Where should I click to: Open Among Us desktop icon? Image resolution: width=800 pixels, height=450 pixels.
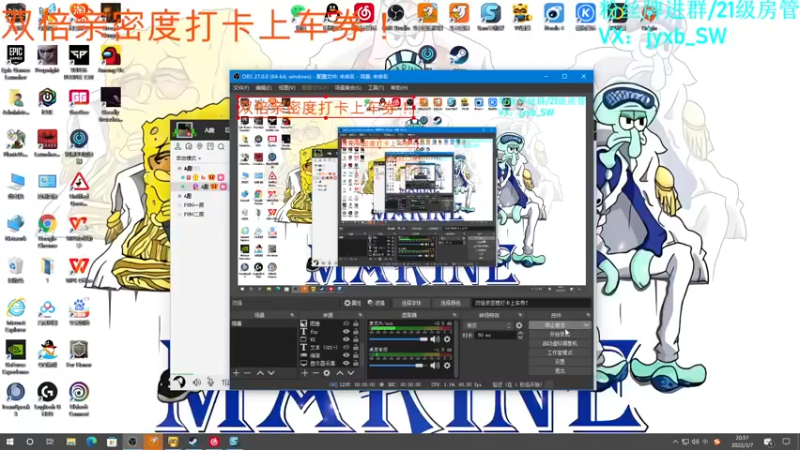[x=110, y=59]
